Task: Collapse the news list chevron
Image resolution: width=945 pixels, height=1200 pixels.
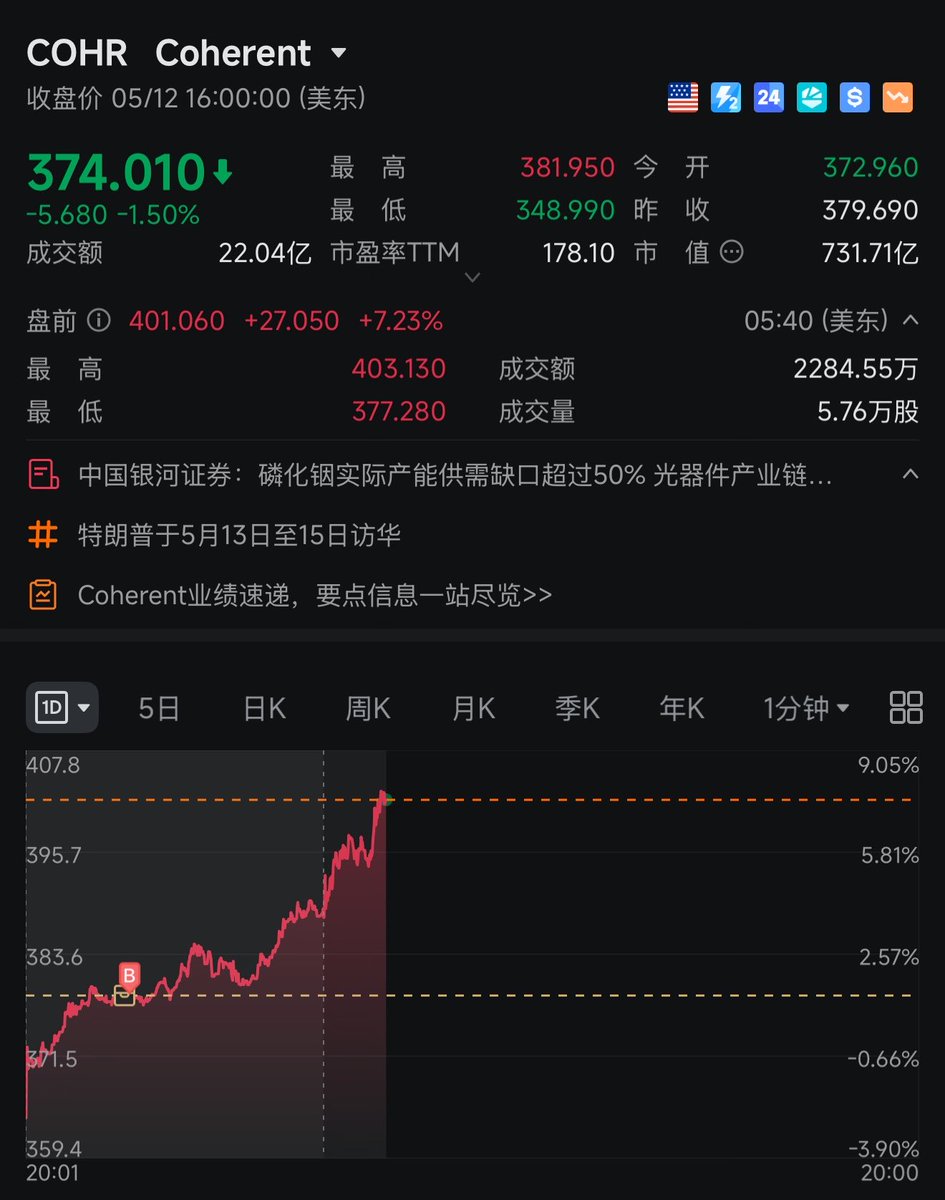Action: pos(910,474)
